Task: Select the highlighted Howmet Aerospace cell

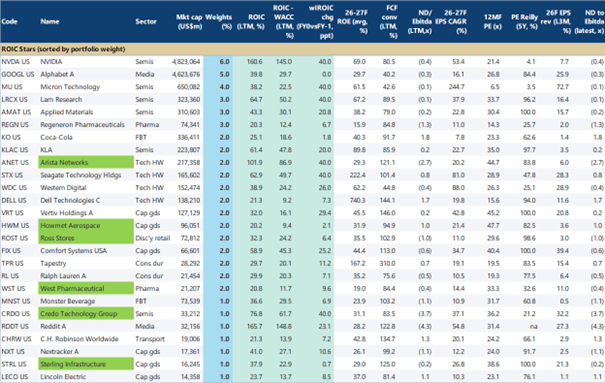Action: tap(86, 226)
